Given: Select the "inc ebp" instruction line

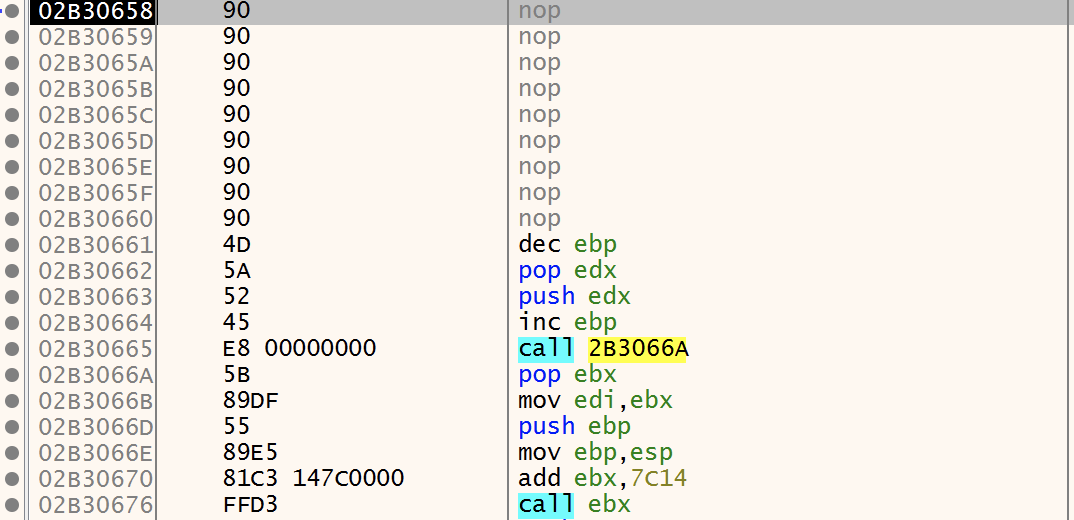Looking at the screenshot, I should [567, 323].
